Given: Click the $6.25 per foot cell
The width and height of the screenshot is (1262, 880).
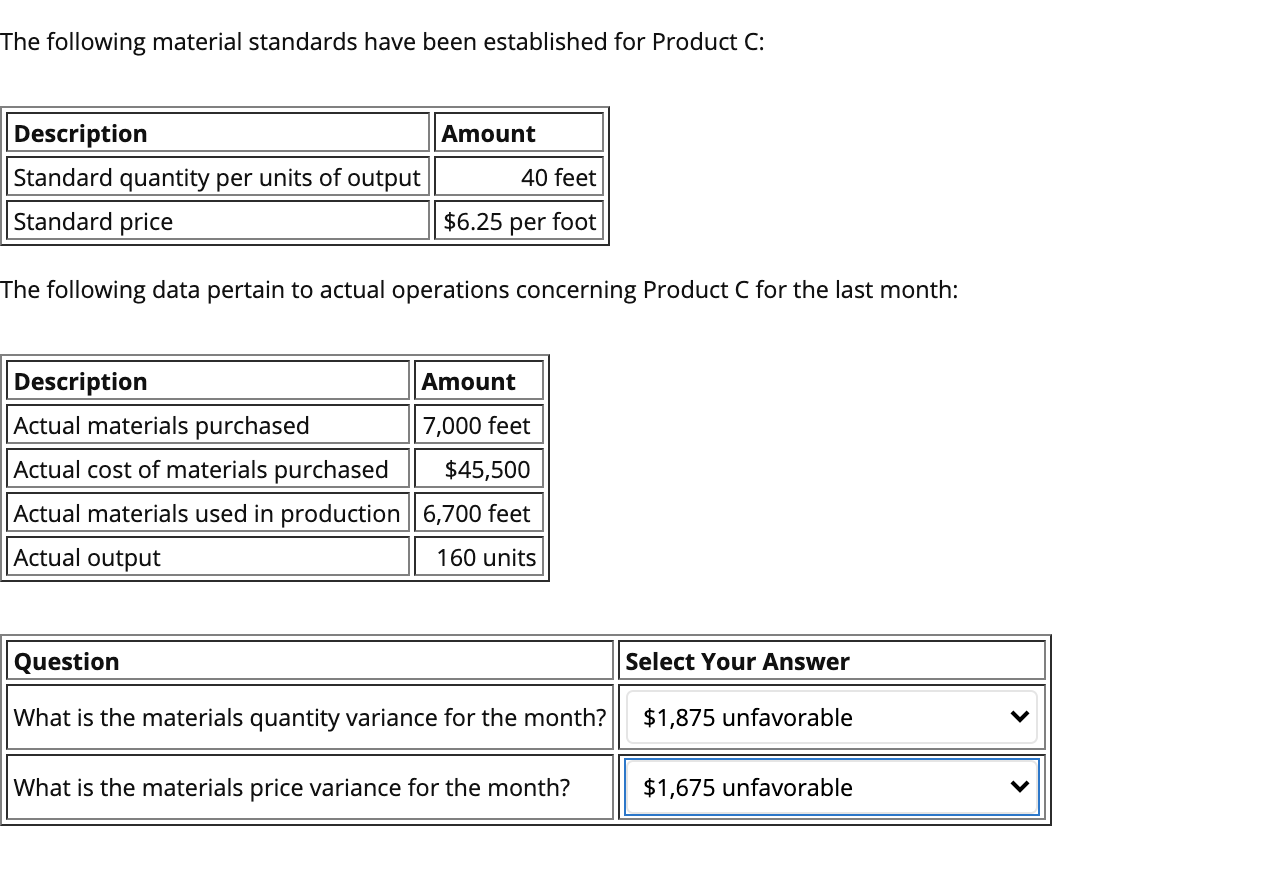Looking at the screenshot, I should pyautogui.click(x=519, y=221).
